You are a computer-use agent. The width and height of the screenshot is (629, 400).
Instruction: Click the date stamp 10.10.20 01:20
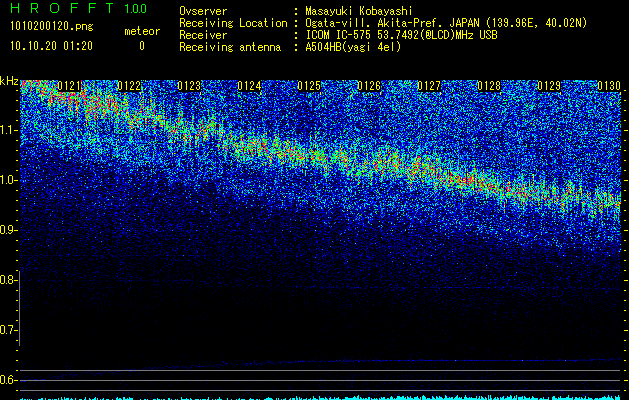tap(51, 46)
